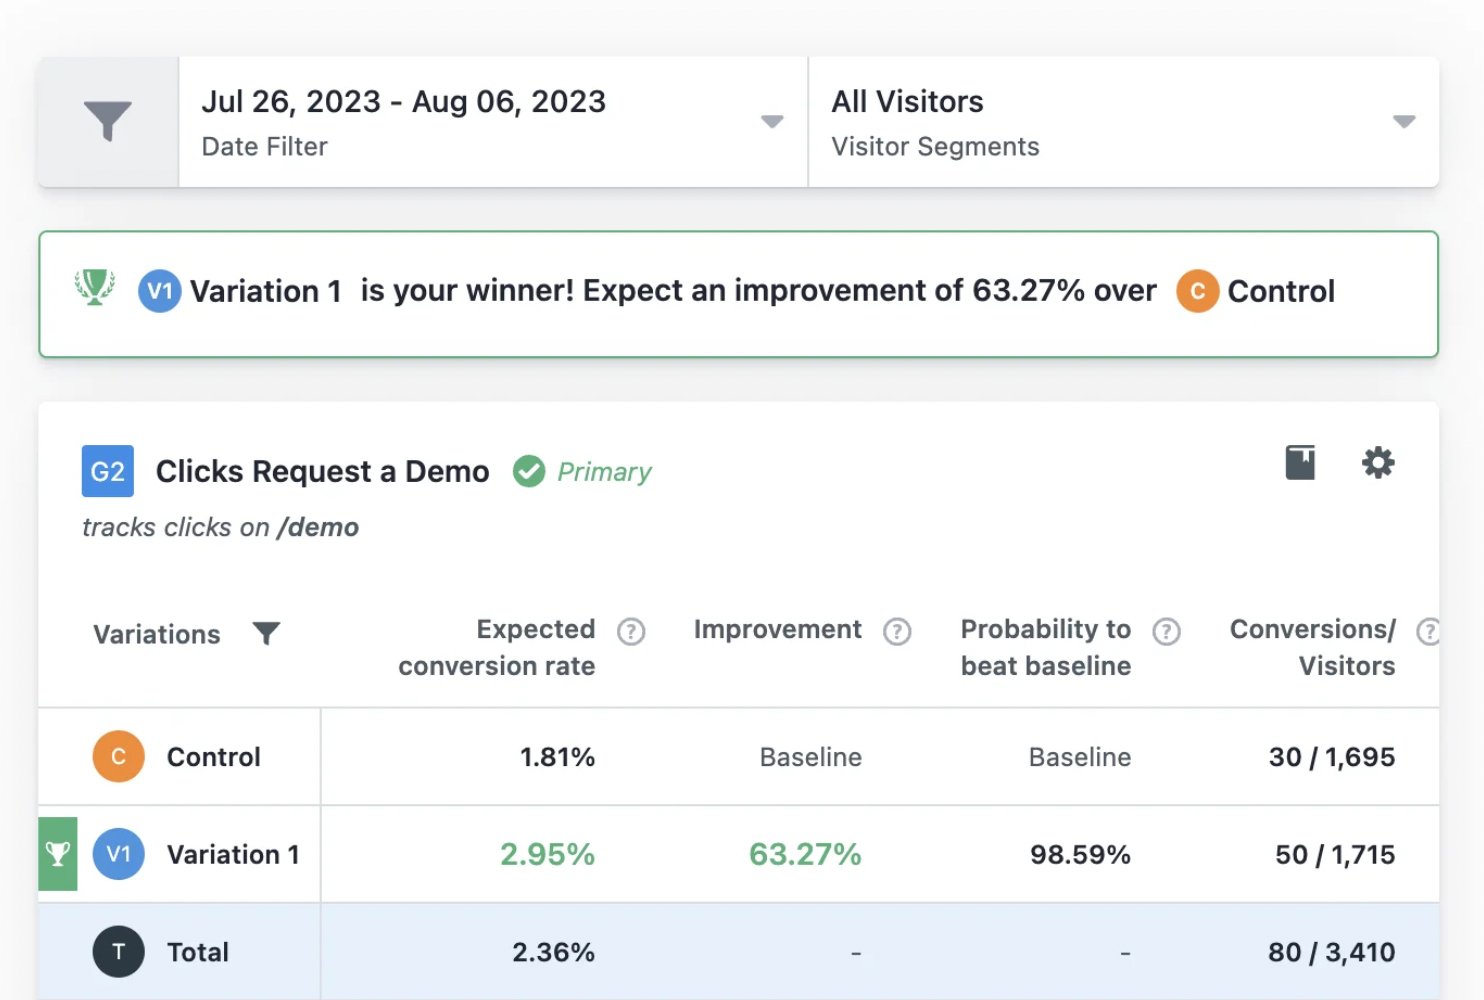Select the Control row in variations table
The height and width of the screenshot is (1000, 1484).
tap(739, 757)
